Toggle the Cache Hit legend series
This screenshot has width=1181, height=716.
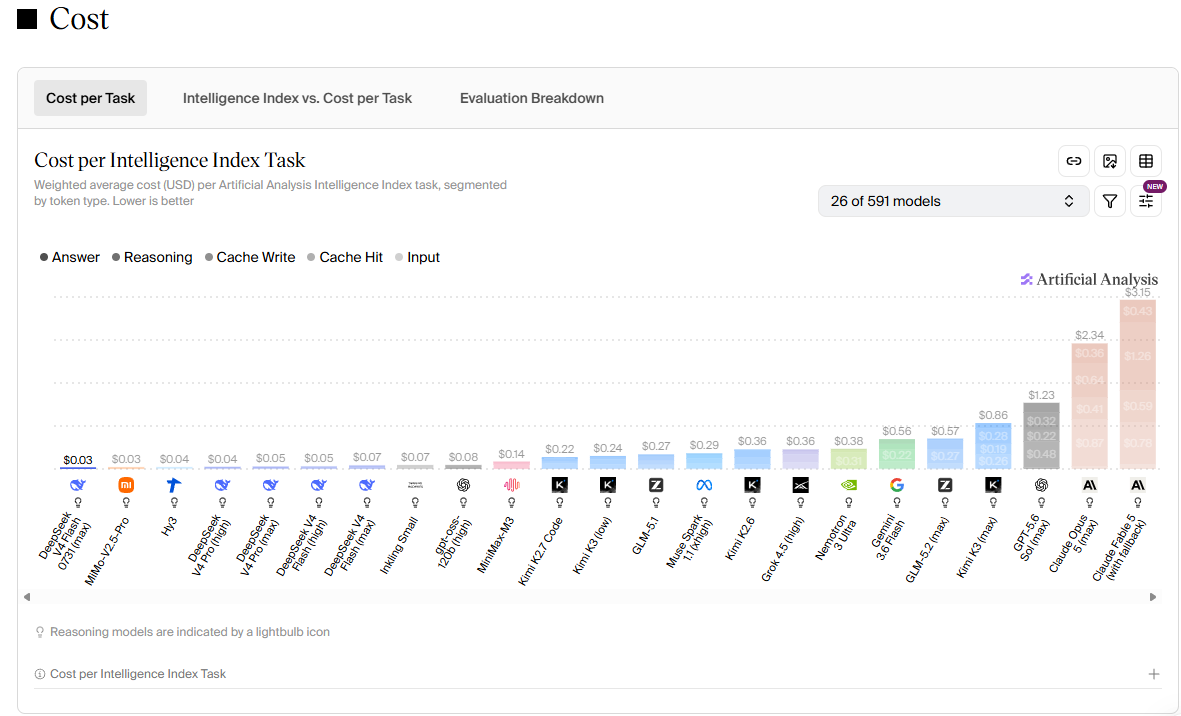345,257
